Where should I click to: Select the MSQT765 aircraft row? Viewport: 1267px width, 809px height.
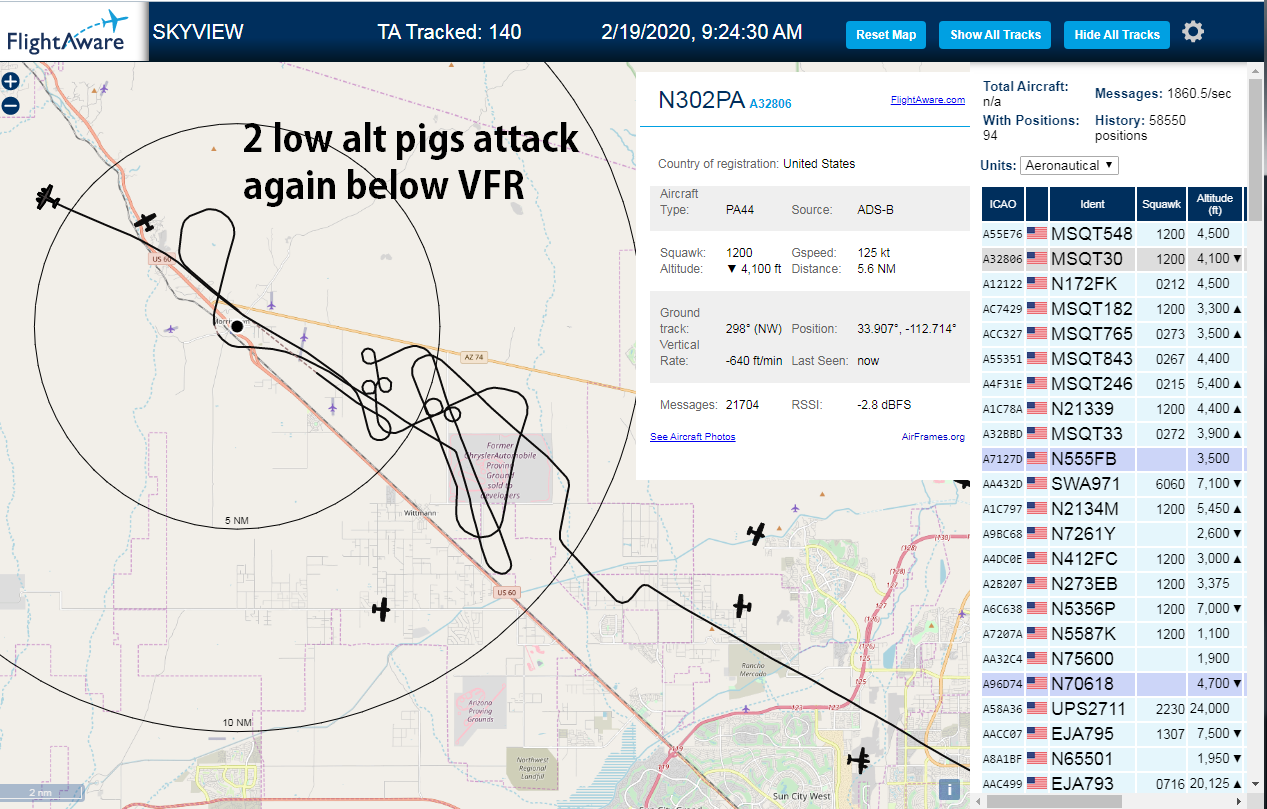tap(1113, 334)
